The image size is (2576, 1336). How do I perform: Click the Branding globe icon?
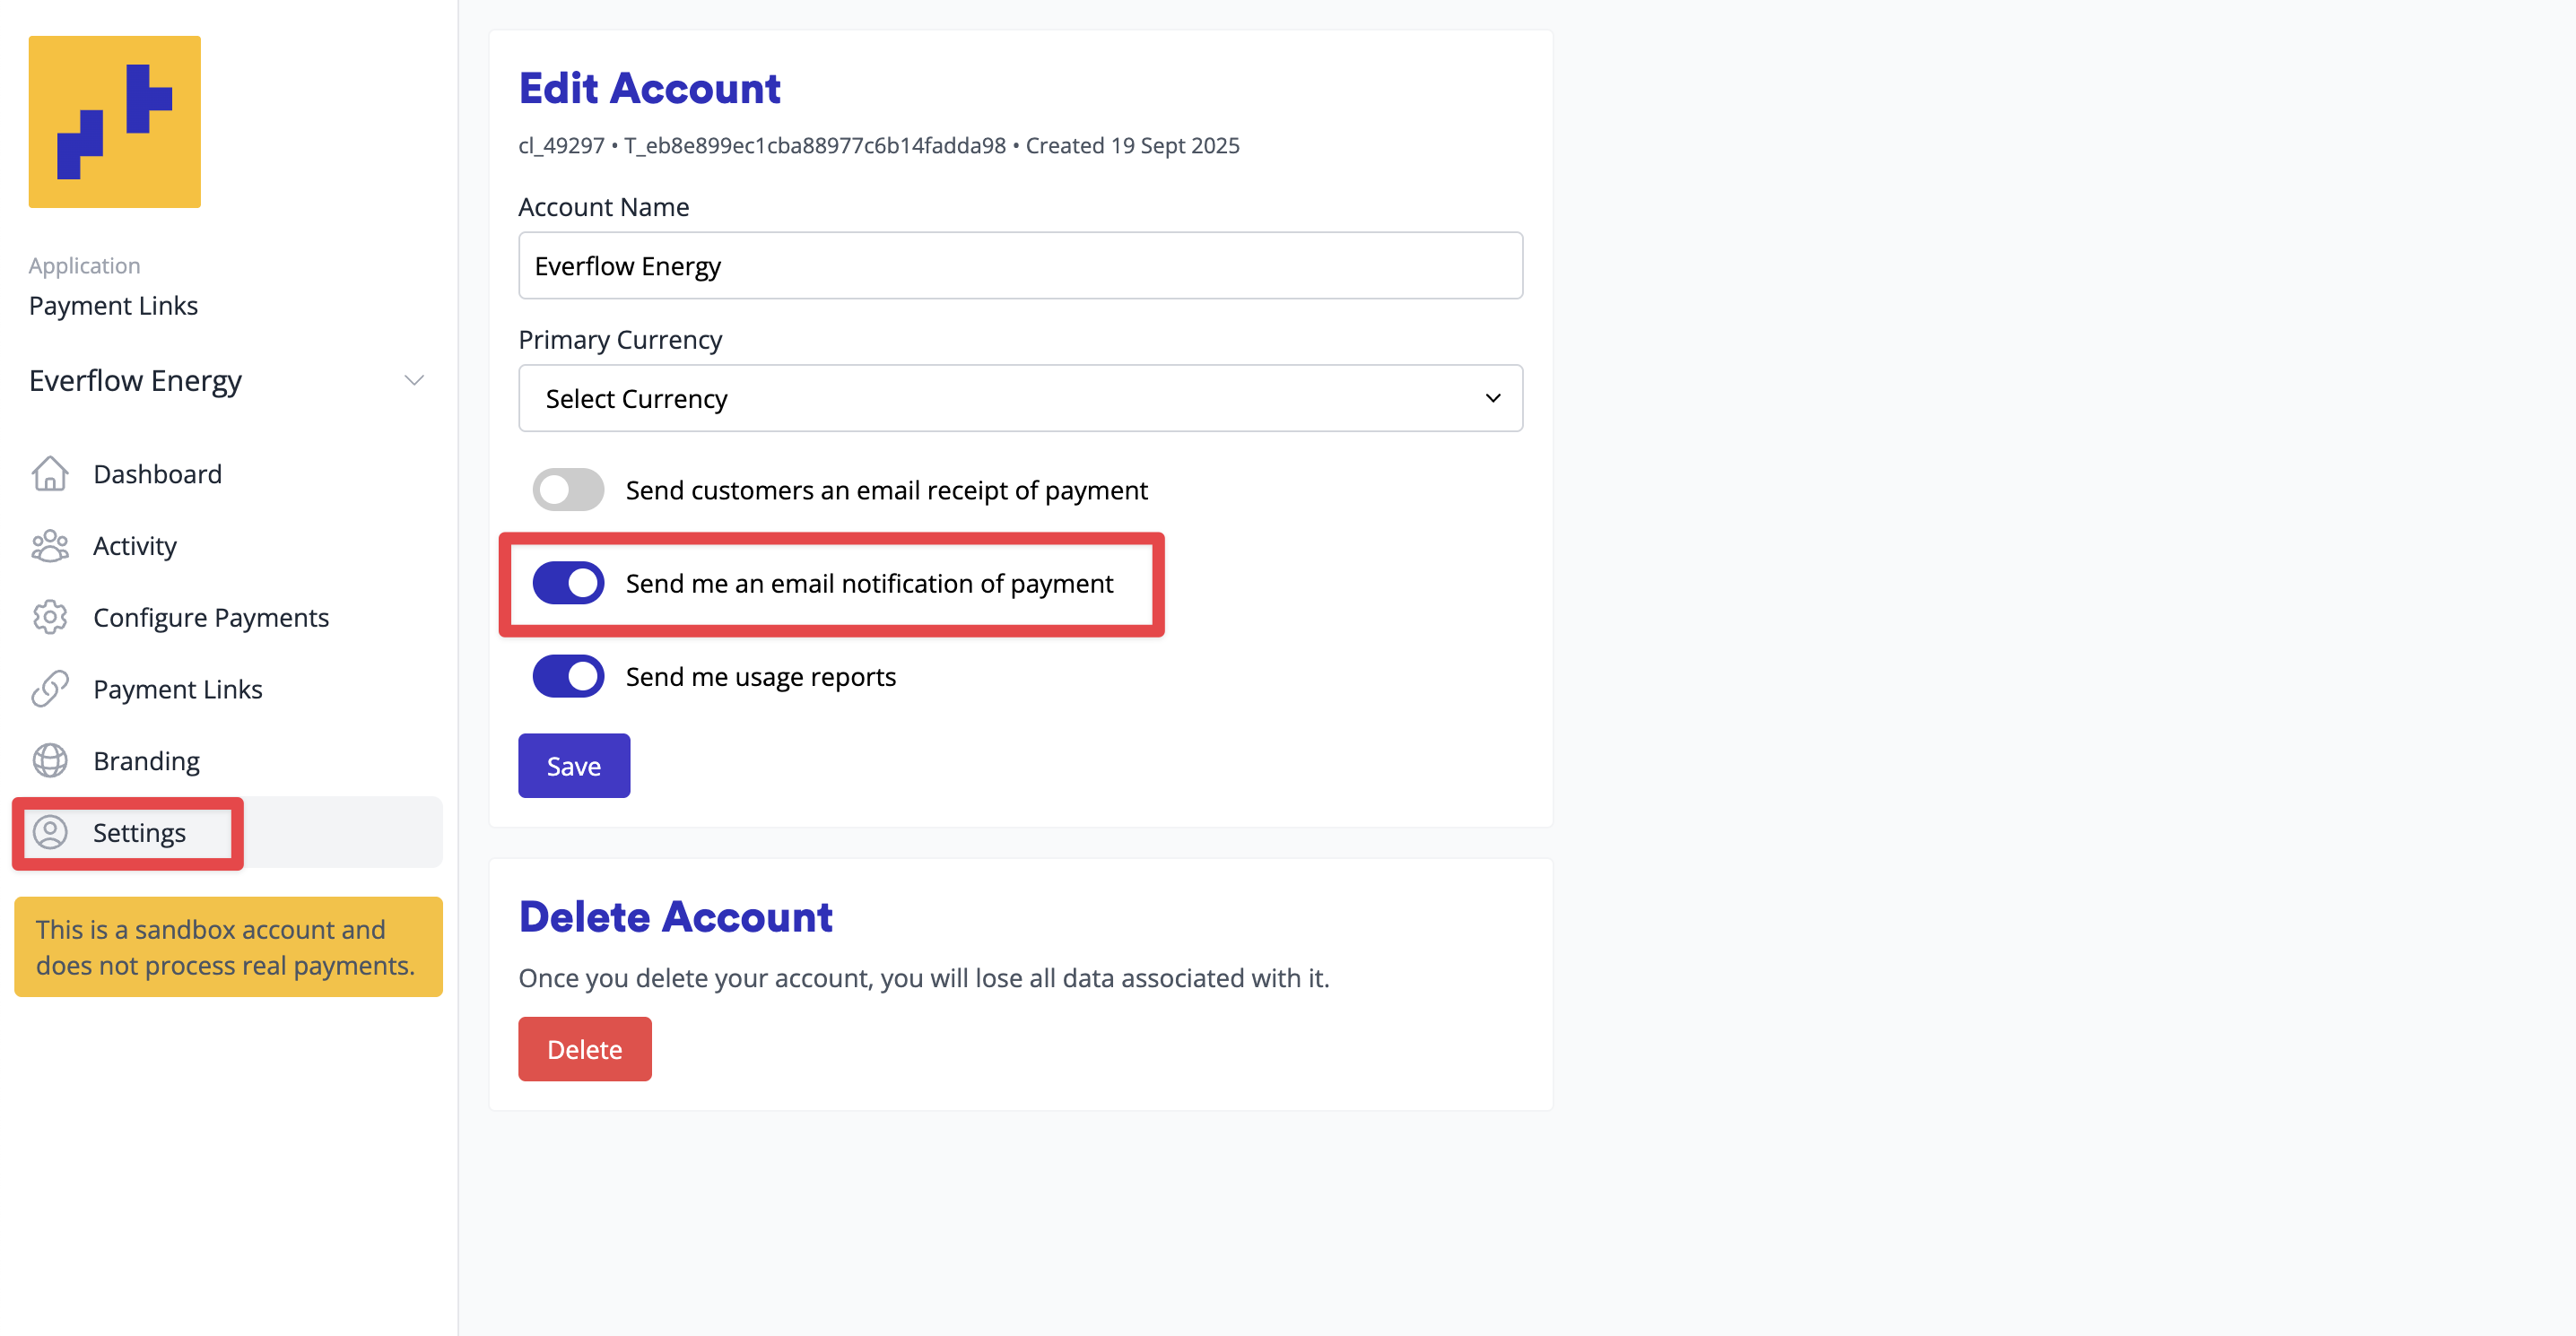(50, 761)
